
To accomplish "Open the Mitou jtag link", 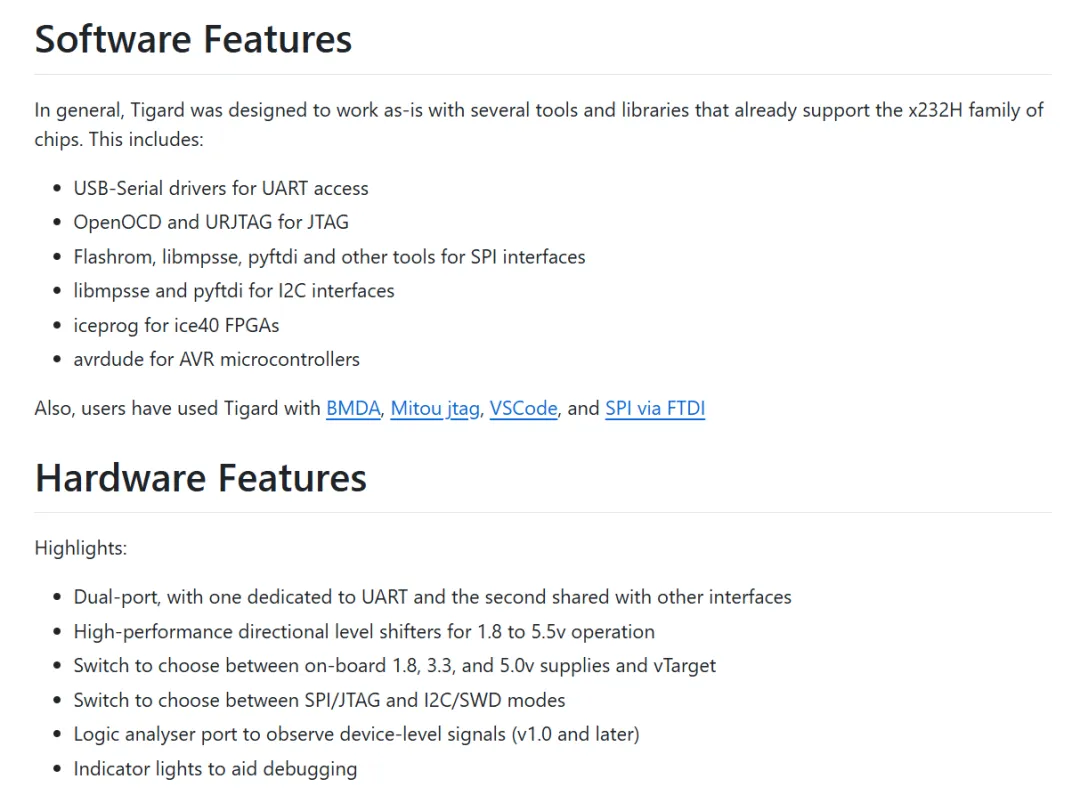I will 435,408.
